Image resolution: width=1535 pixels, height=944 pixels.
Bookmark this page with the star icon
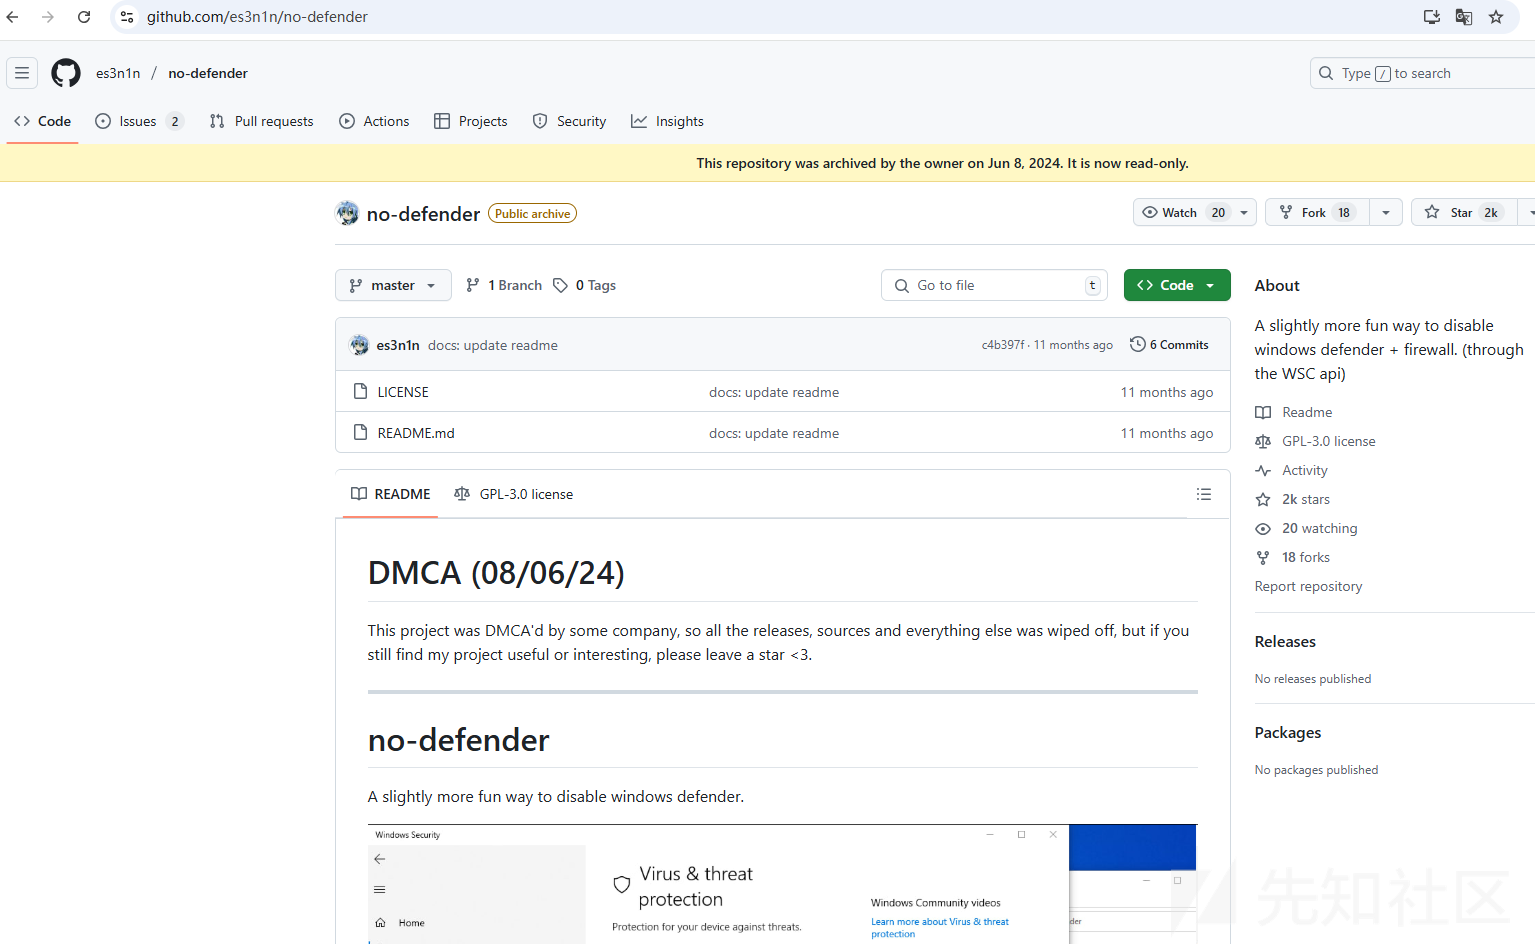point(1496,17)
